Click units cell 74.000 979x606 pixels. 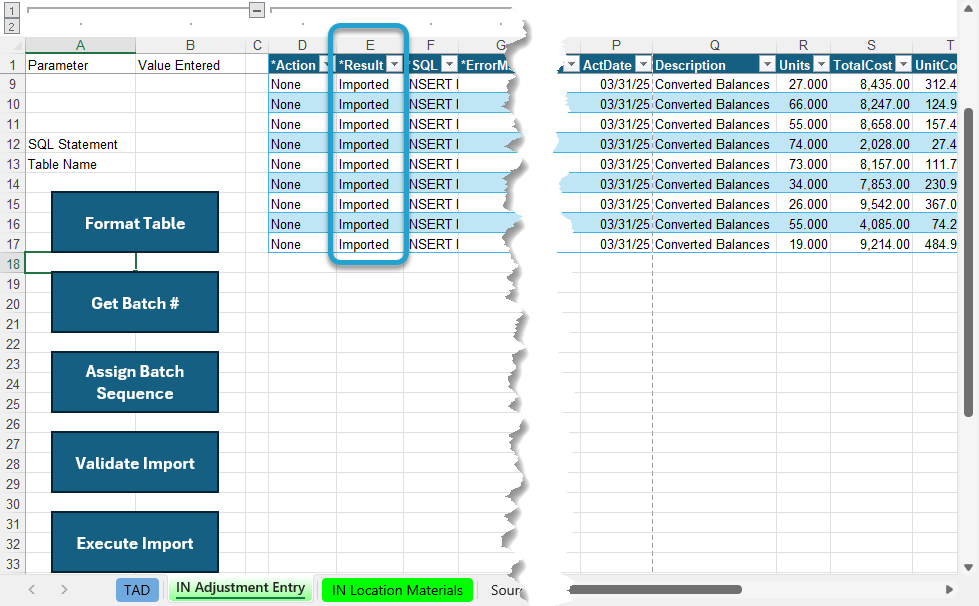click(804, 144)
